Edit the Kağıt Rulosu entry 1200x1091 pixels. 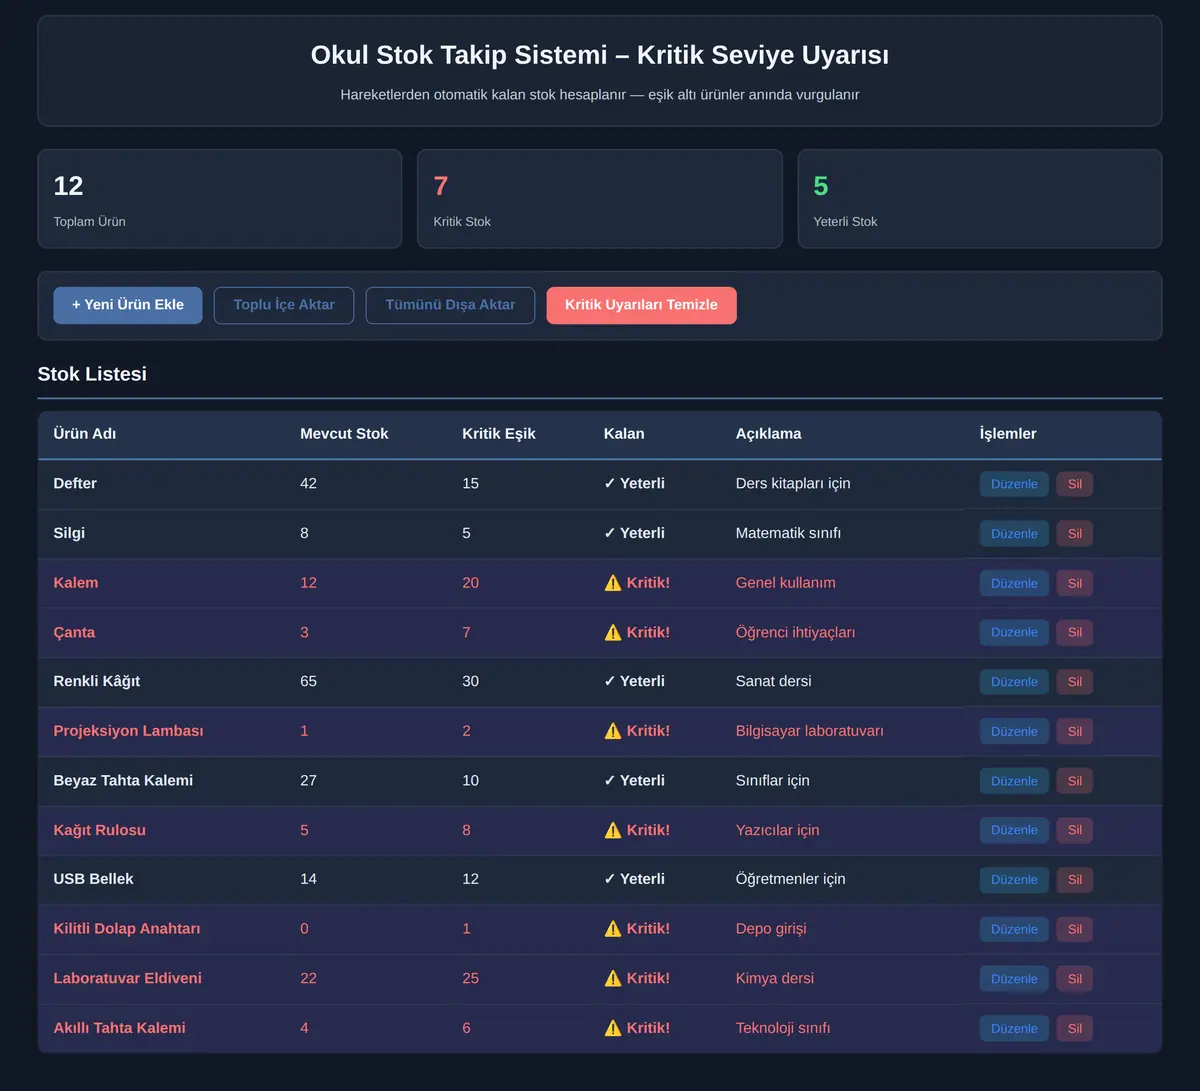(1014, 830)
